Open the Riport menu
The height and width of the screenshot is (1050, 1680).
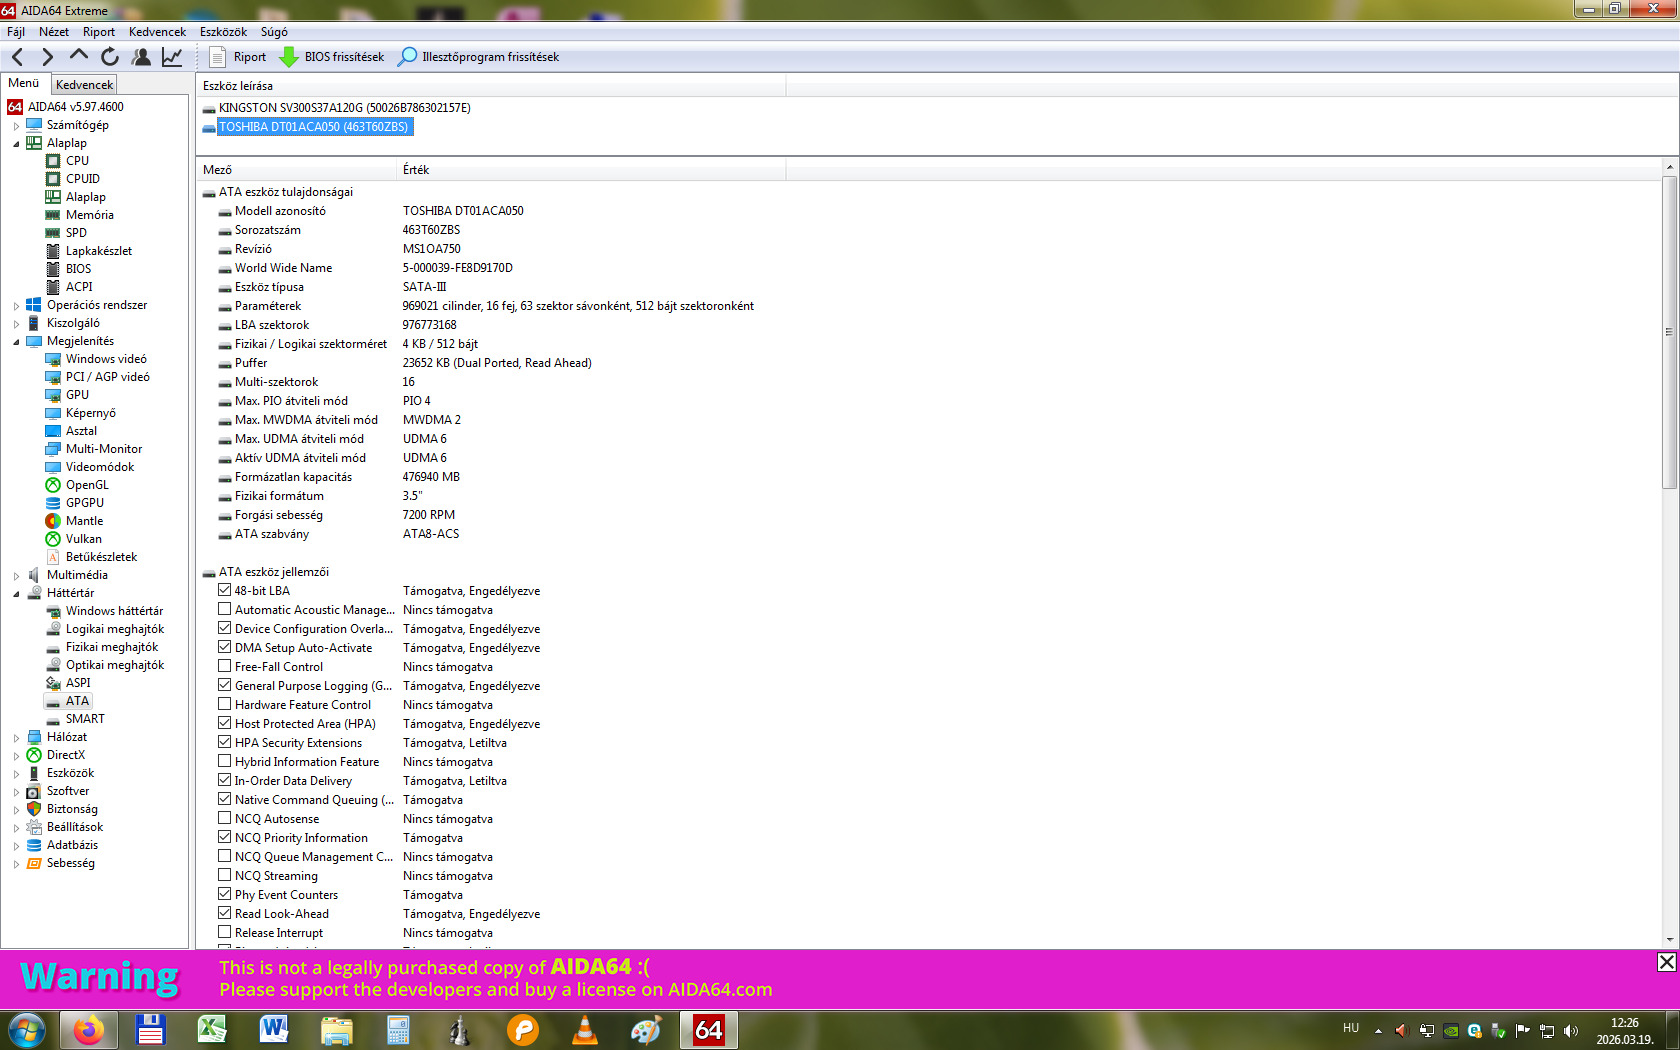pyautogui.click(x=99, y=32)
